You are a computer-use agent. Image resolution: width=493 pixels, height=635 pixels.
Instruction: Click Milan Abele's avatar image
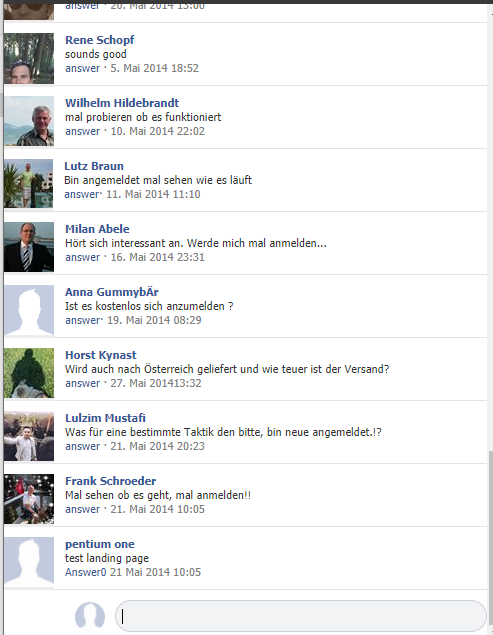(29, 247)
